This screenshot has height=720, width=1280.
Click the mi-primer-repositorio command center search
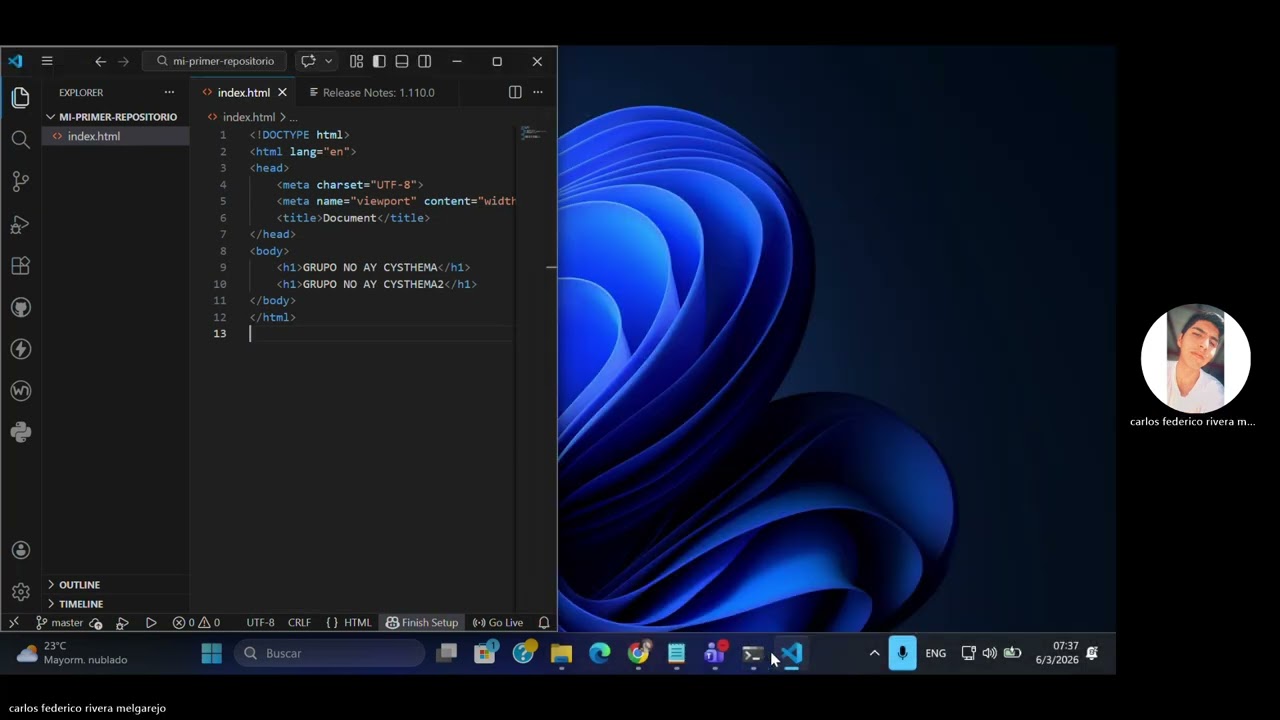(x=215, y=61)
